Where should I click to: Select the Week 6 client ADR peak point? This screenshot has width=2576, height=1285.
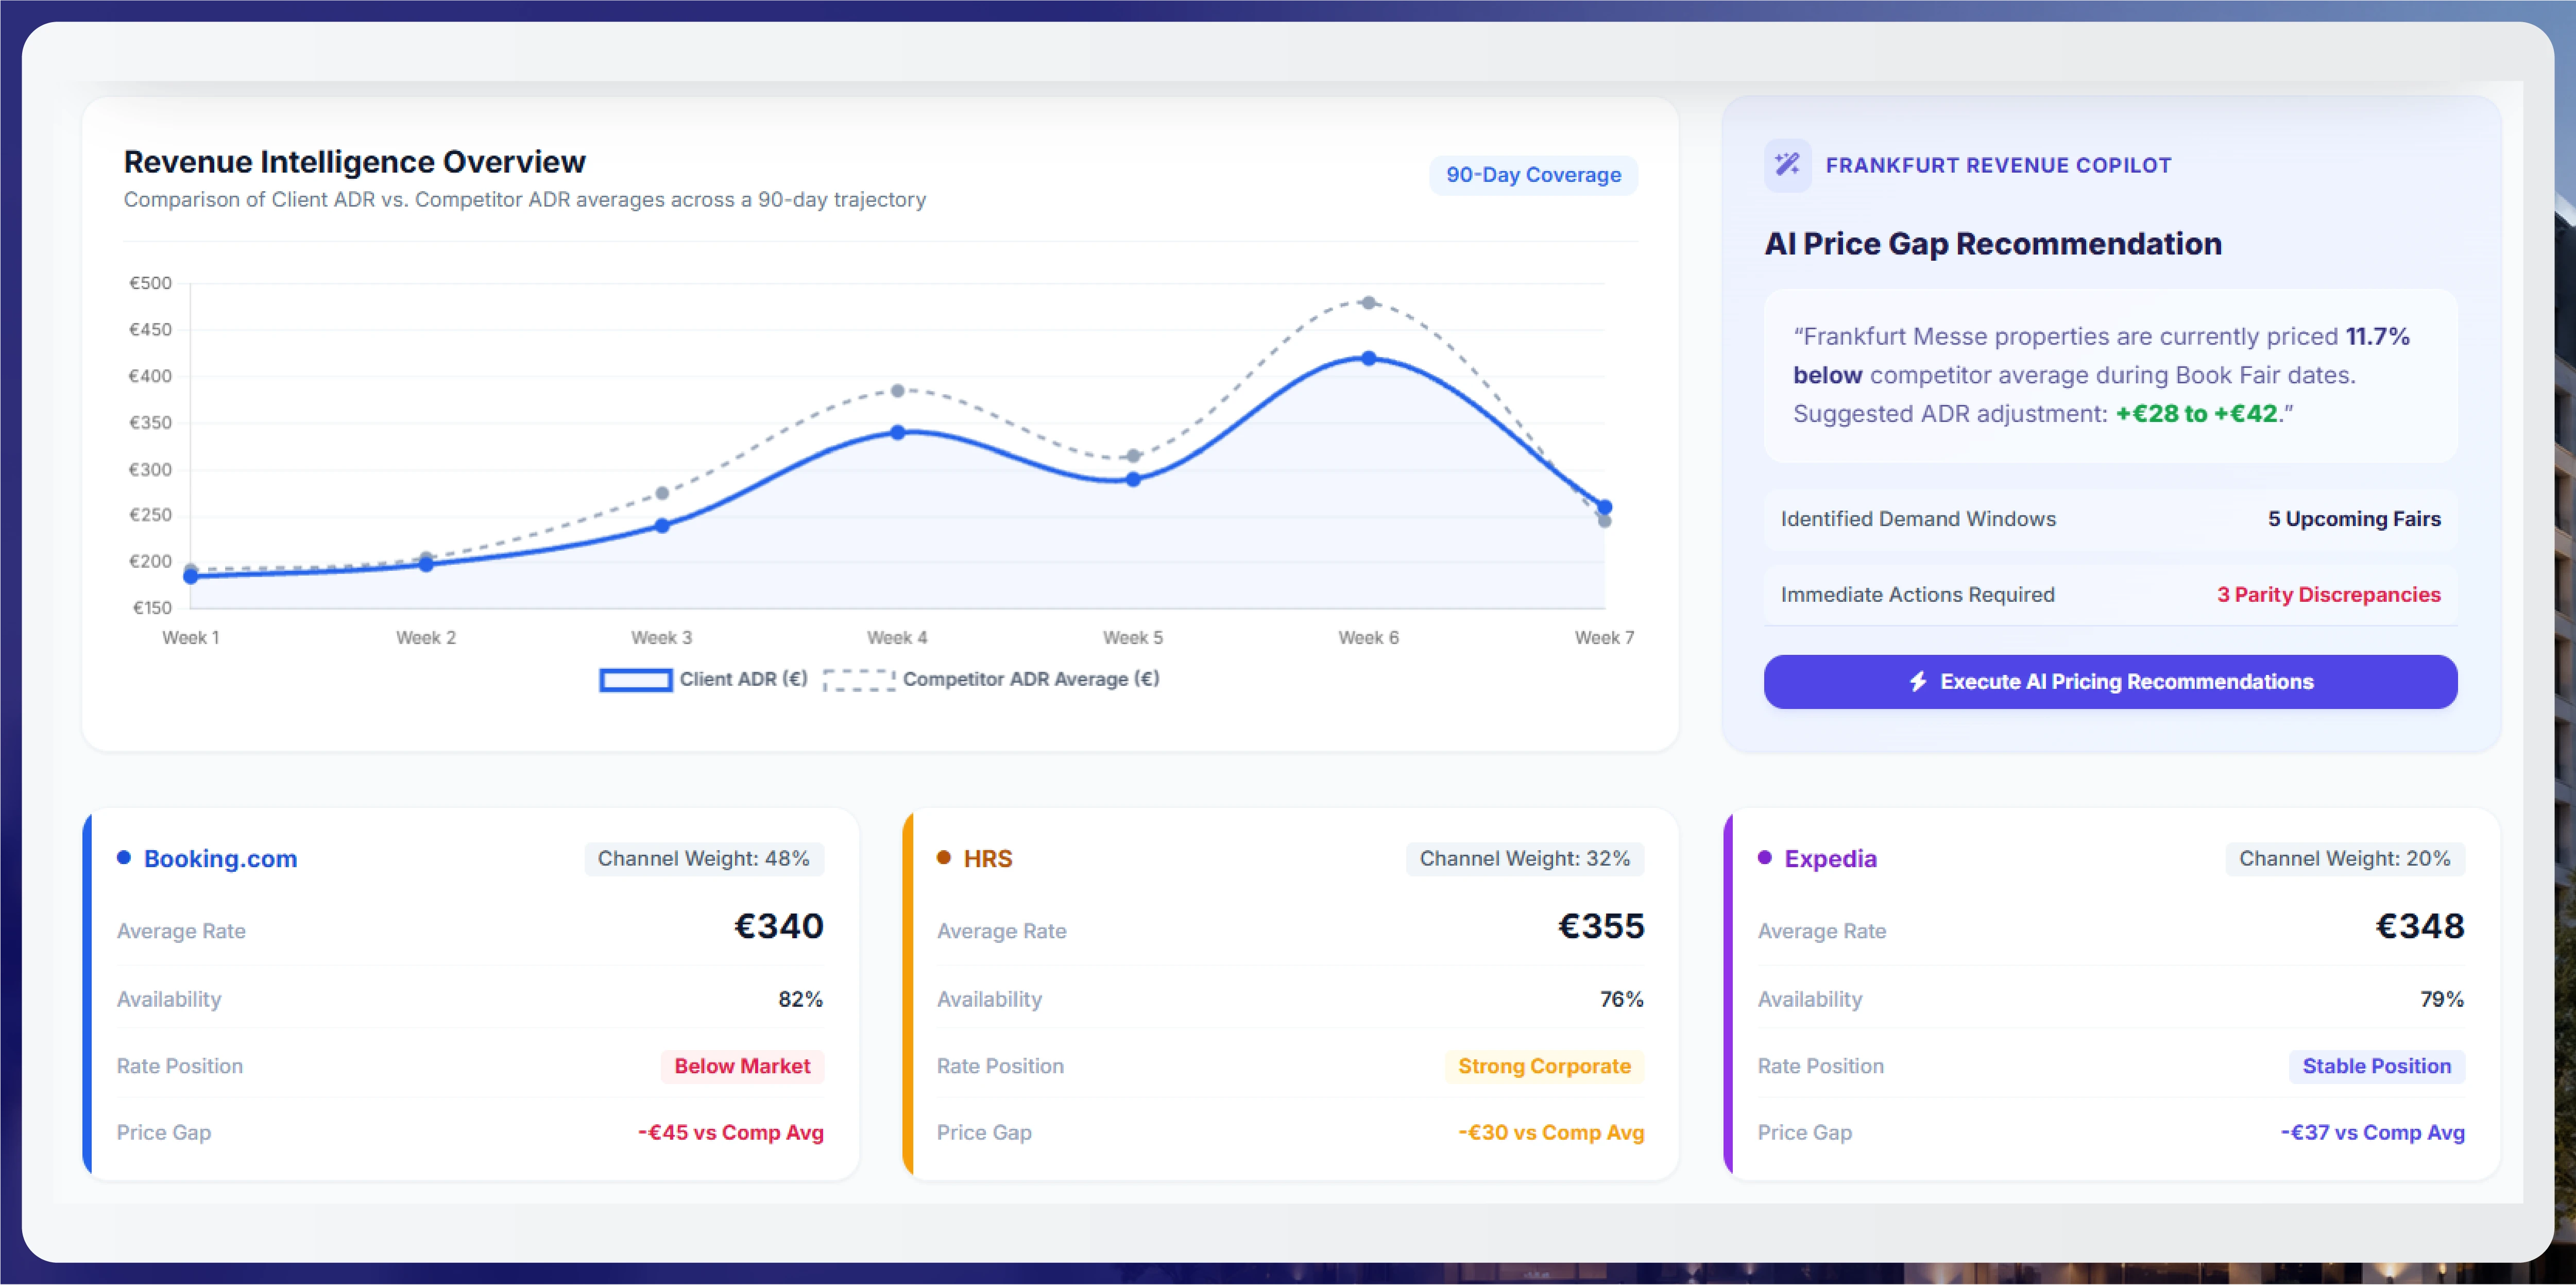point(1368,358)
